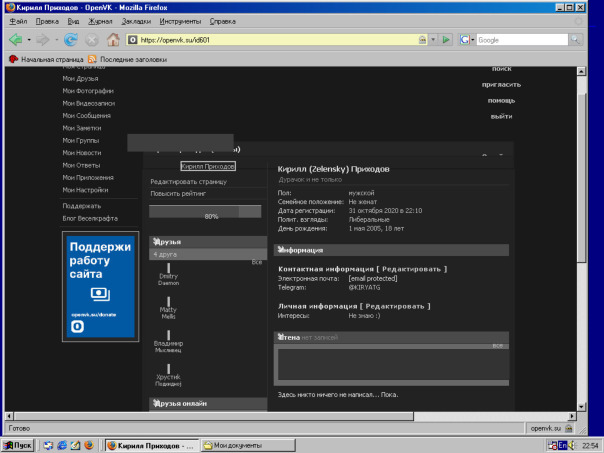
Task: Click the Go arrow beside the address bar
Action: 446,40
